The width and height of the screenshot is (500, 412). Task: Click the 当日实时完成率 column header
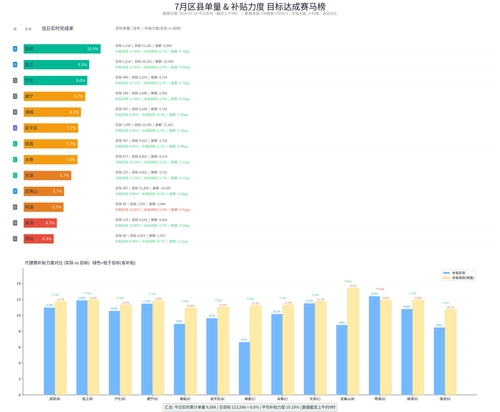click(57, 28)
